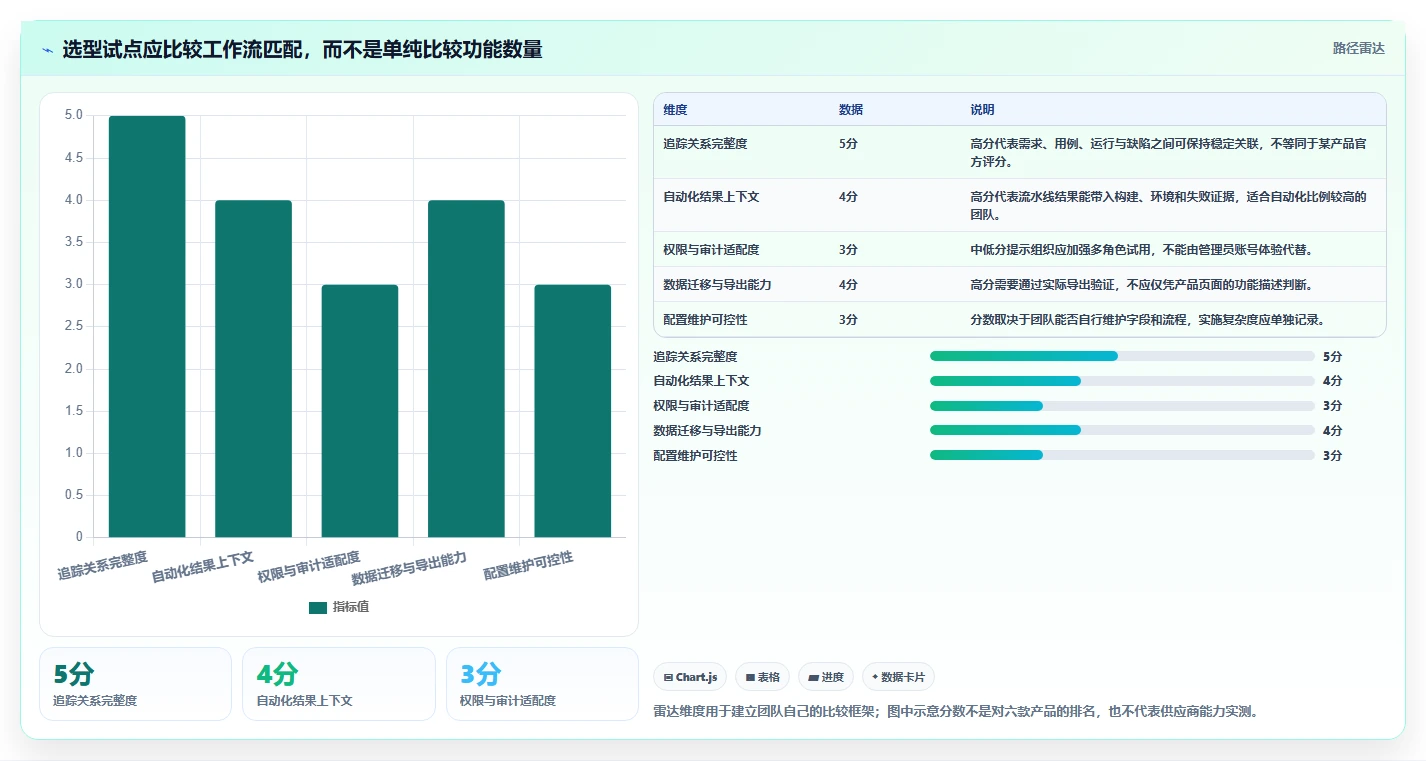Click the 3分 value beside 配置维护可控性 progress bar

tap(1332, 455)
